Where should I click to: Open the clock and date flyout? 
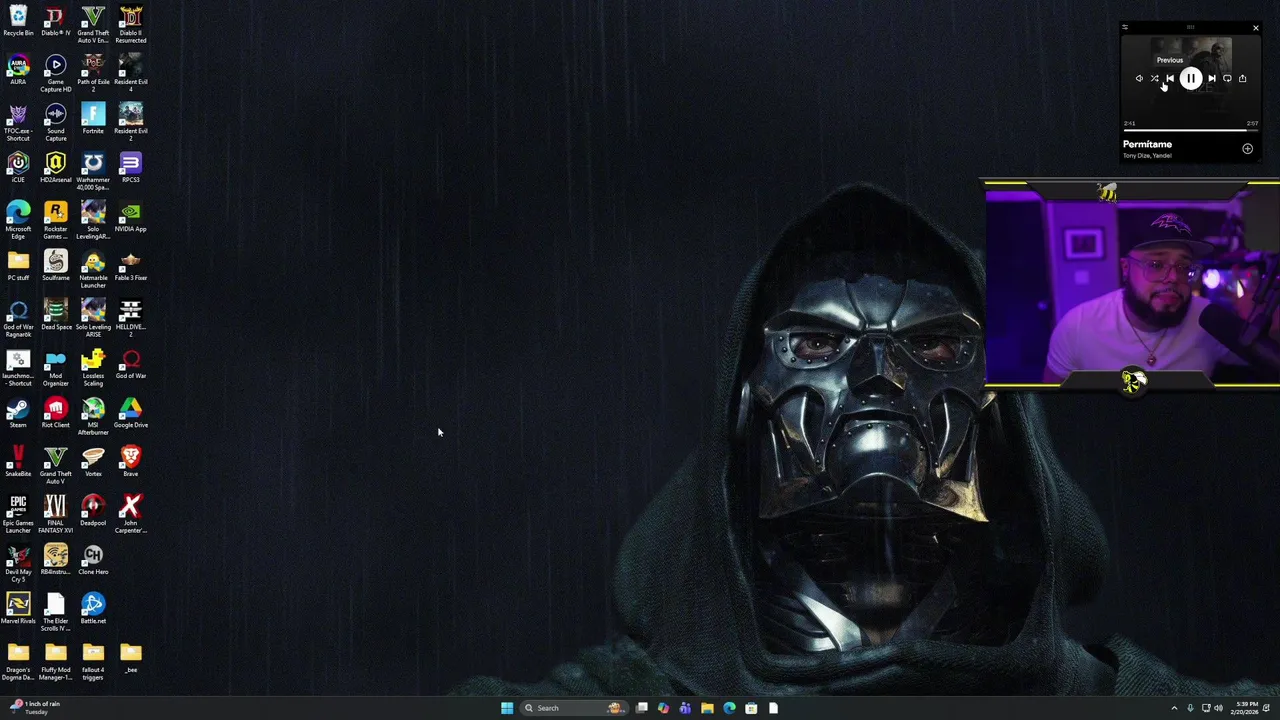[x=1245, y=708]
